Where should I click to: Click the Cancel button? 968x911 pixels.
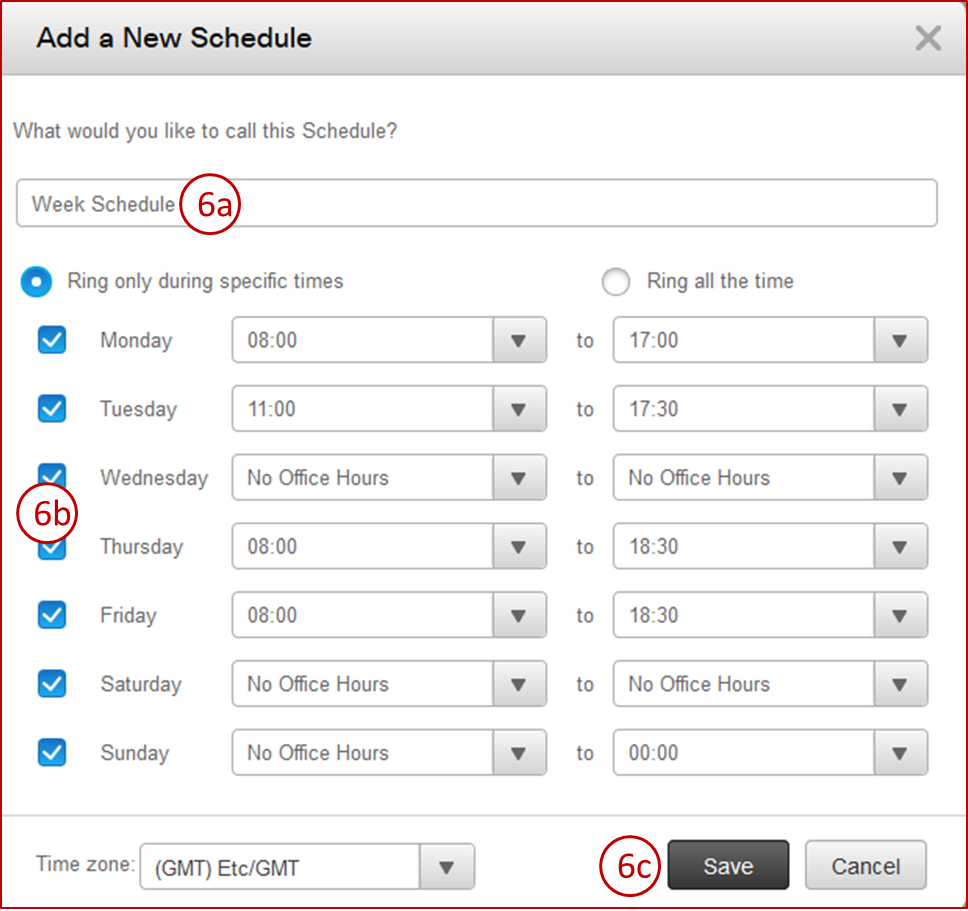(x=865, y=866)
